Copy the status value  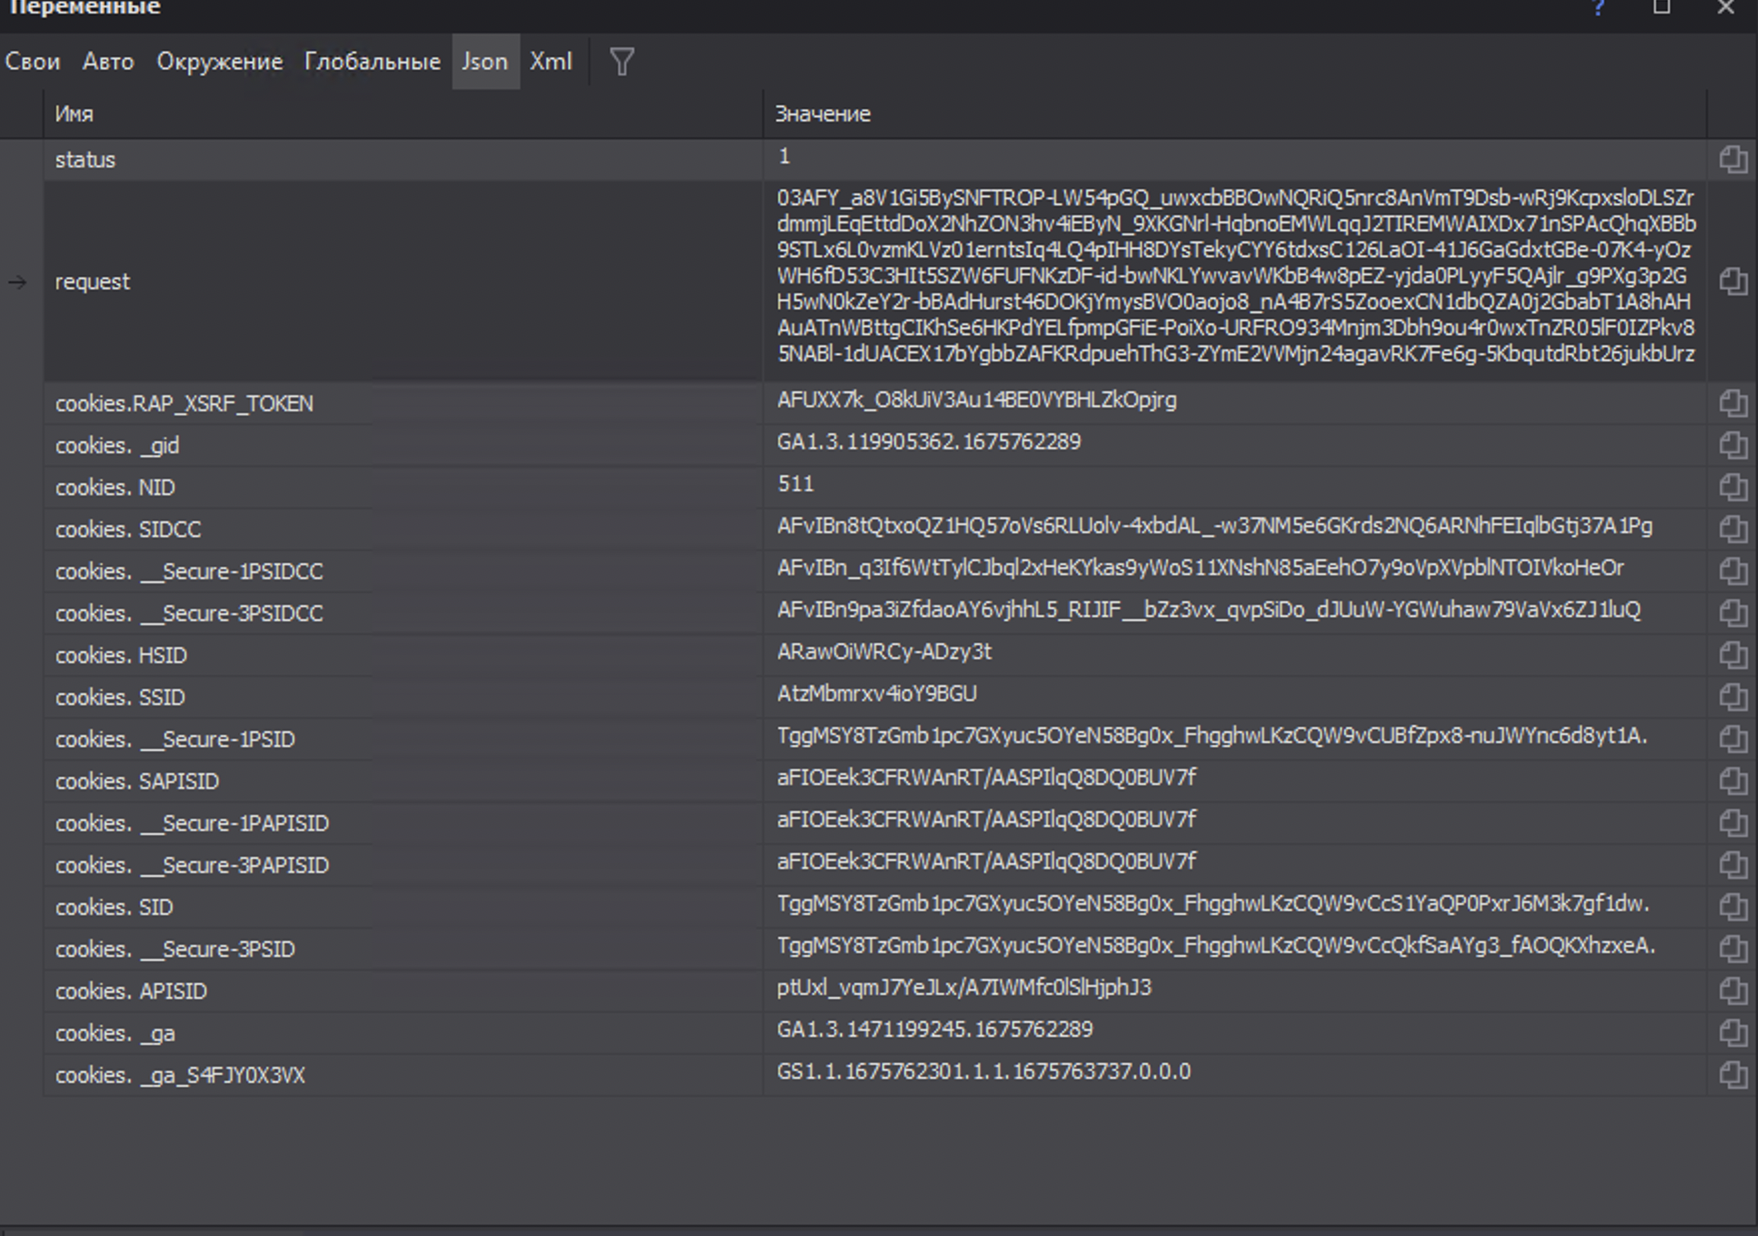coord(1733,160)
